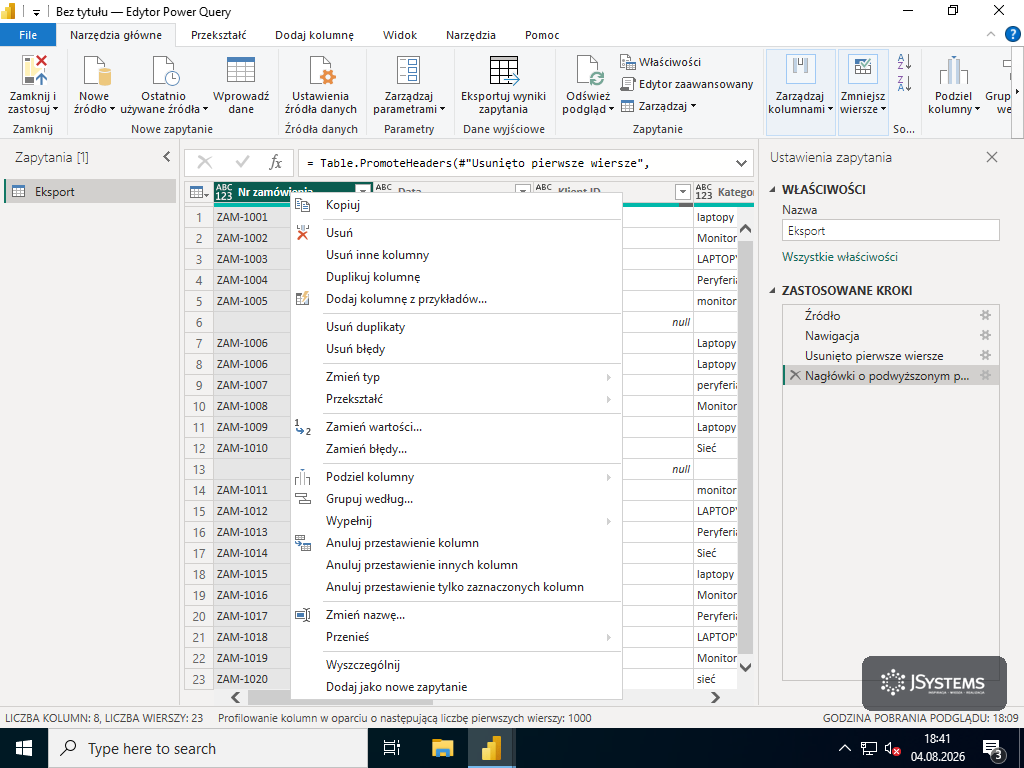Open notification center icon

coord(993,750)
